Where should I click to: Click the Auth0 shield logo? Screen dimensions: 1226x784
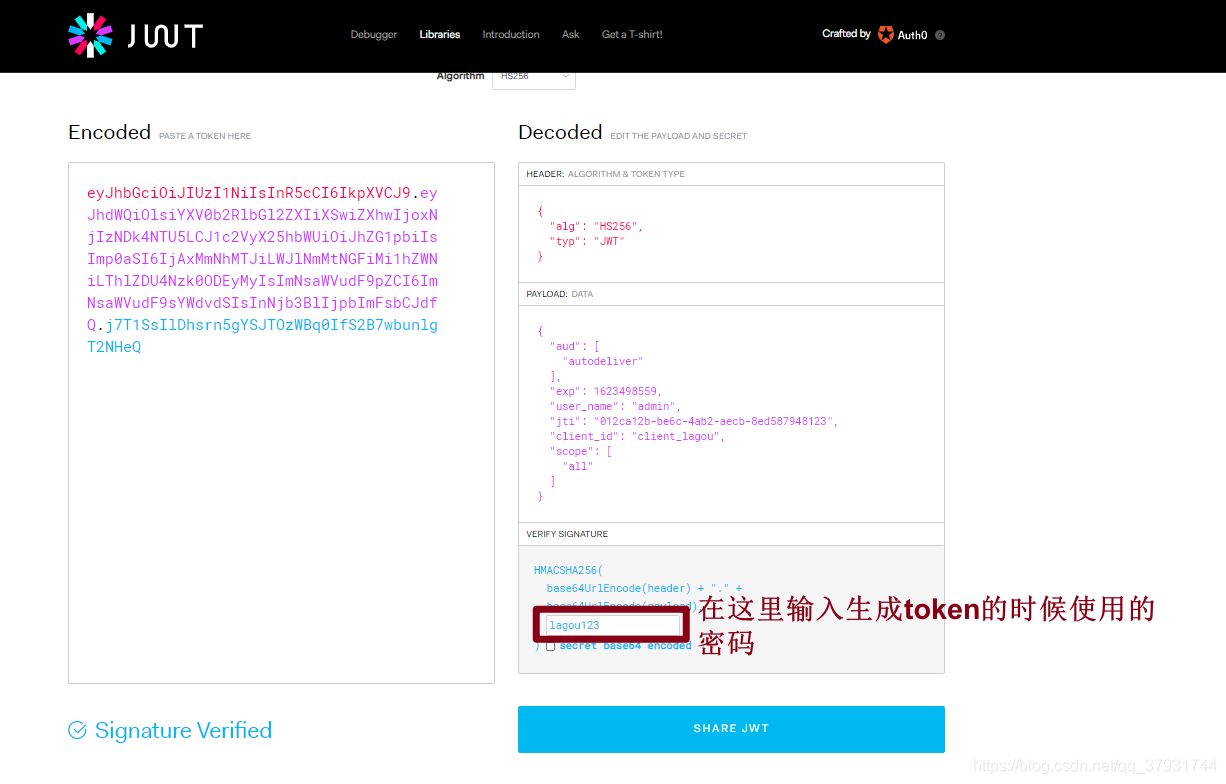tap(886, 34)
